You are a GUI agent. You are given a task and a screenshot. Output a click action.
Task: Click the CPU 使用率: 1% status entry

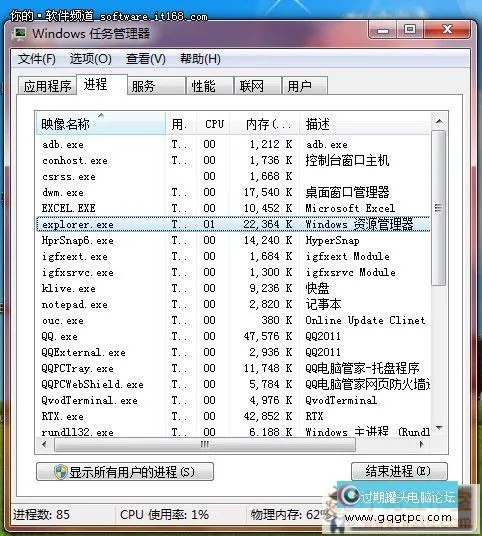164,514
